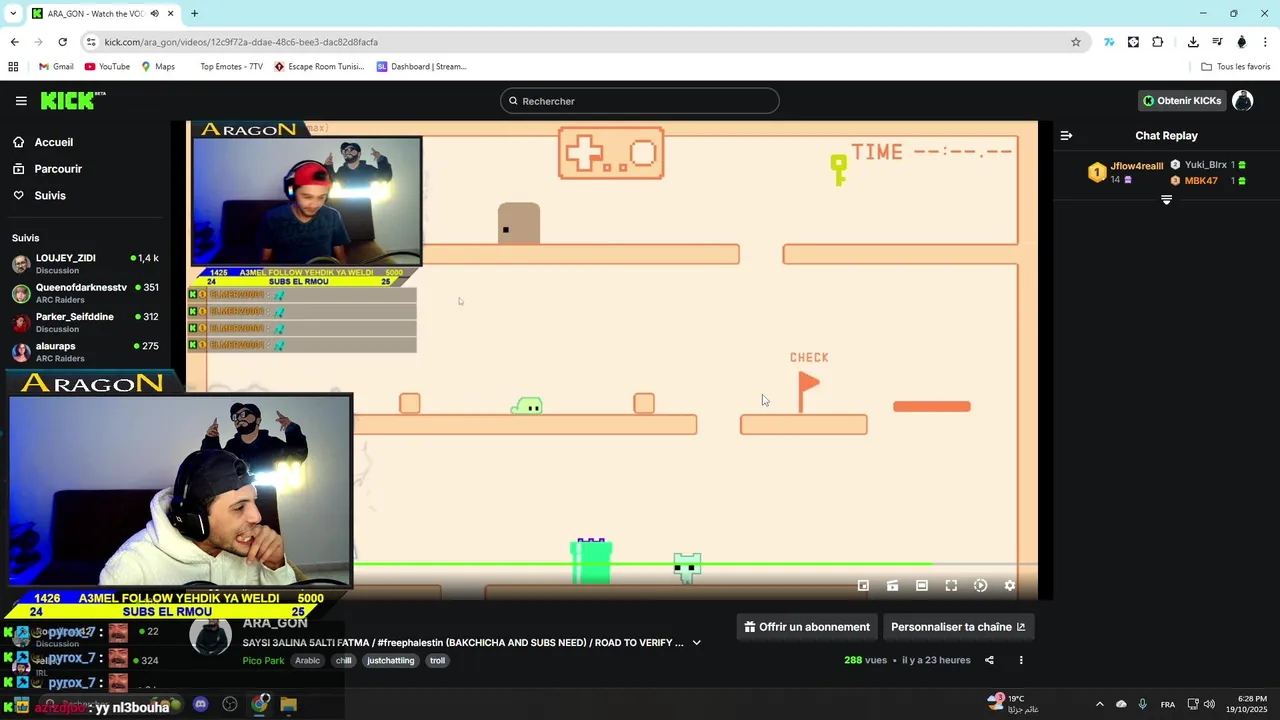The width and height of the screenshot is (1280, 720).
Task: Reload the current page
Action: [62, 42]
